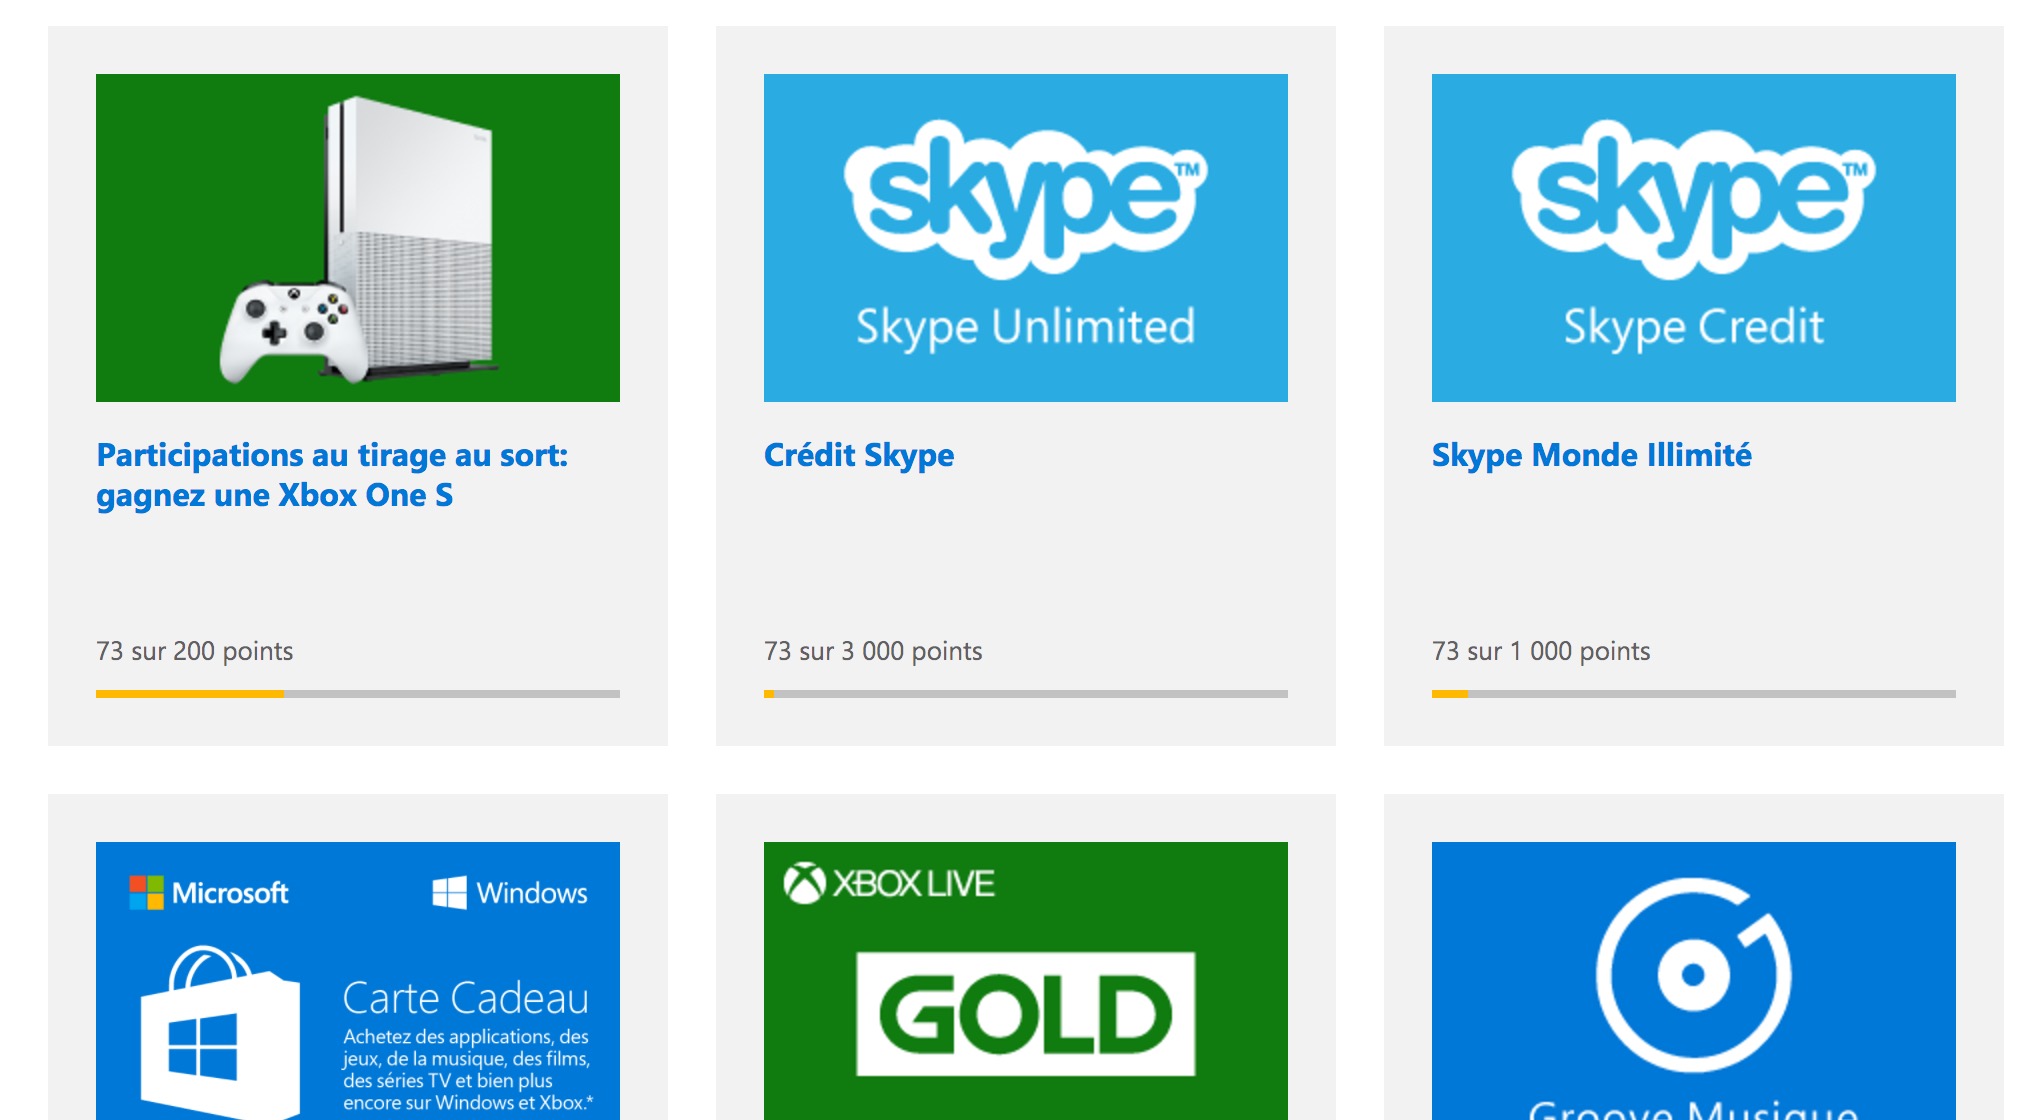The image size is (2038, 1120).
Task: Click the progress bar under 73 sur 200 points
Action: tap(357, 692)
